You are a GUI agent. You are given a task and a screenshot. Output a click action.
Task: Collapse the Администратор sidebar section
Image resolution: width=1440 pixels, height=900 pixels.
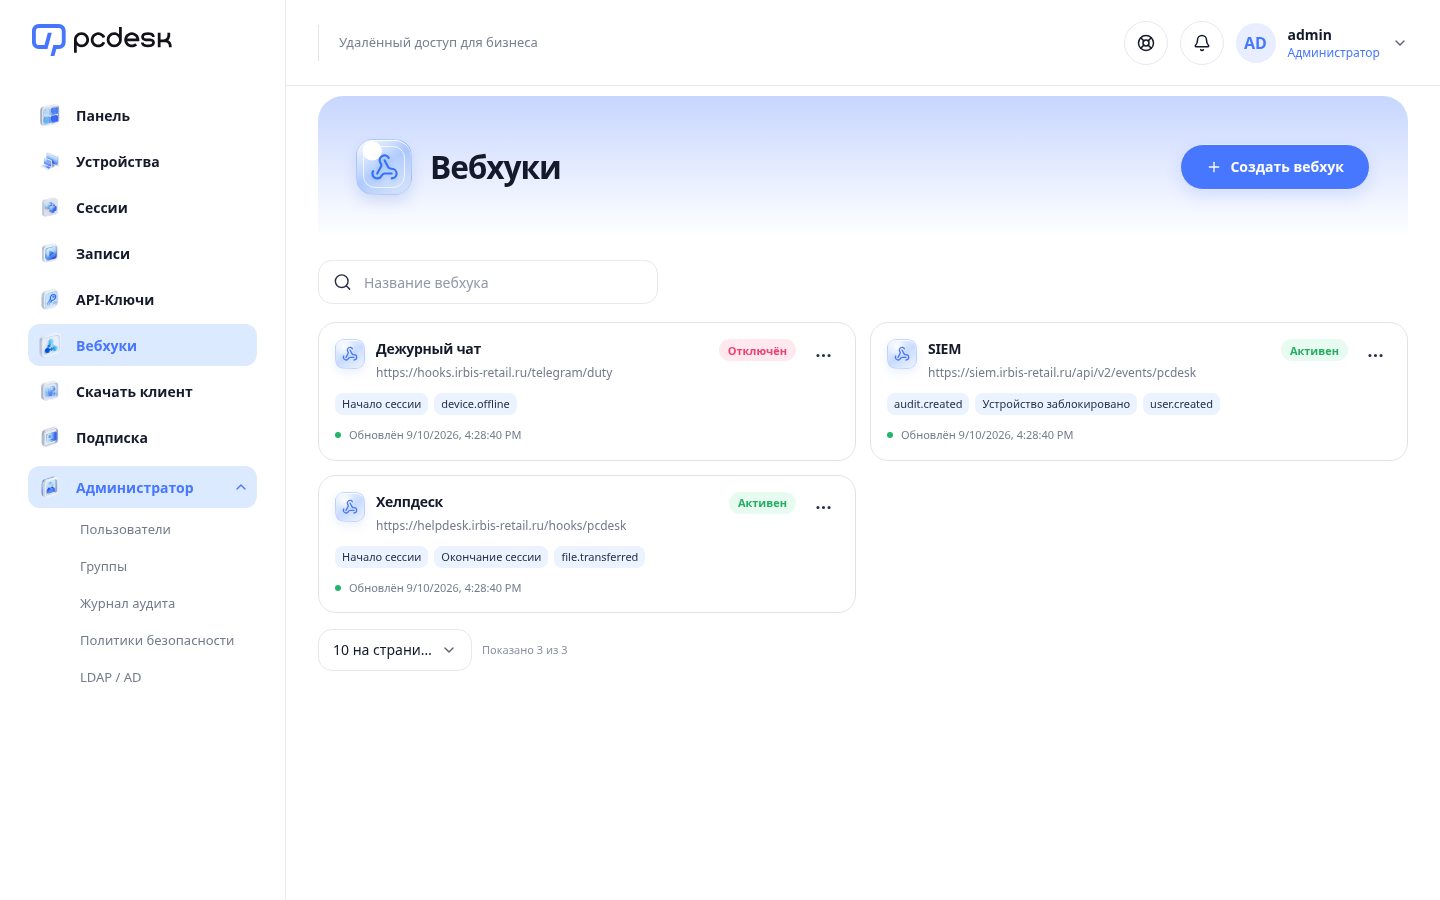tap(241, 487)
